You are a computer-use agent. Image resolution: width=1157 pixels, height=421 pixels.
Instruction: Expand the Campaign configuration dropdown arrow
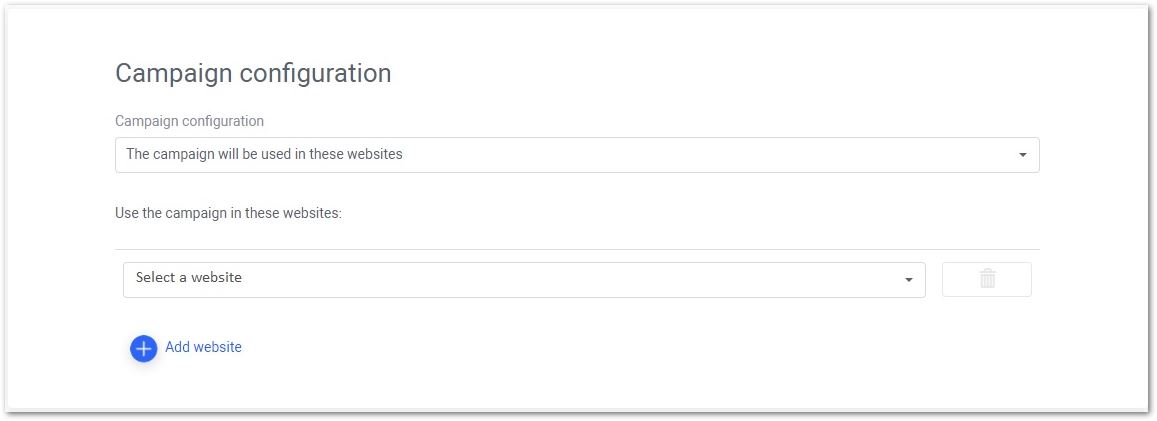coord(1023,155)
